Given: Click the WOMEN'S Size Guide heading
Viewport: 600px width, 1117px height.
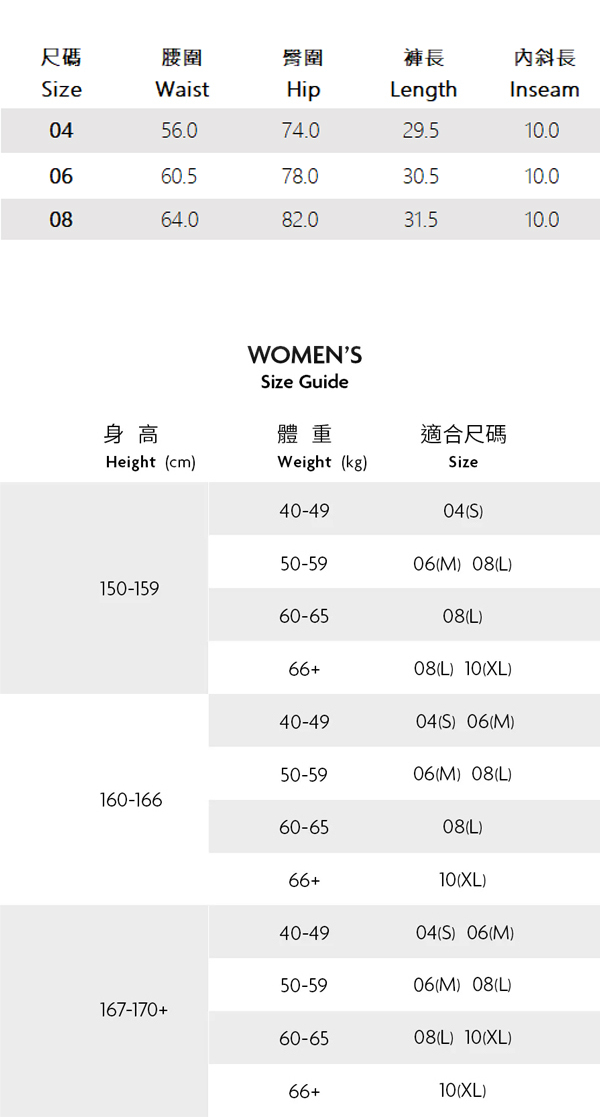Looking at the screenshot, I should (x=304, y=366).
